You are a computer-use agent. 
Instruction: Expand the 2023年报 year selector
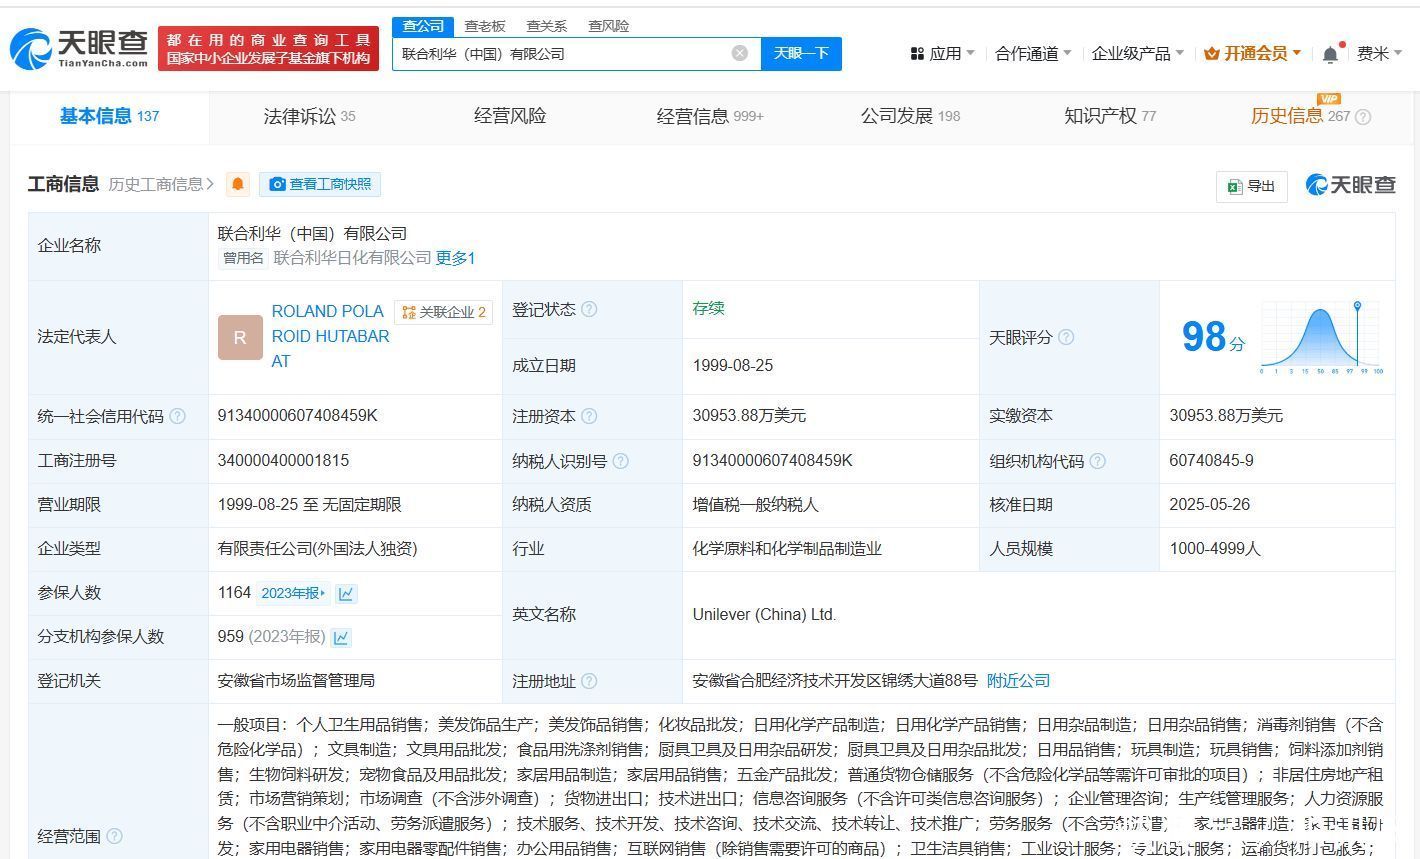(293, 593)
